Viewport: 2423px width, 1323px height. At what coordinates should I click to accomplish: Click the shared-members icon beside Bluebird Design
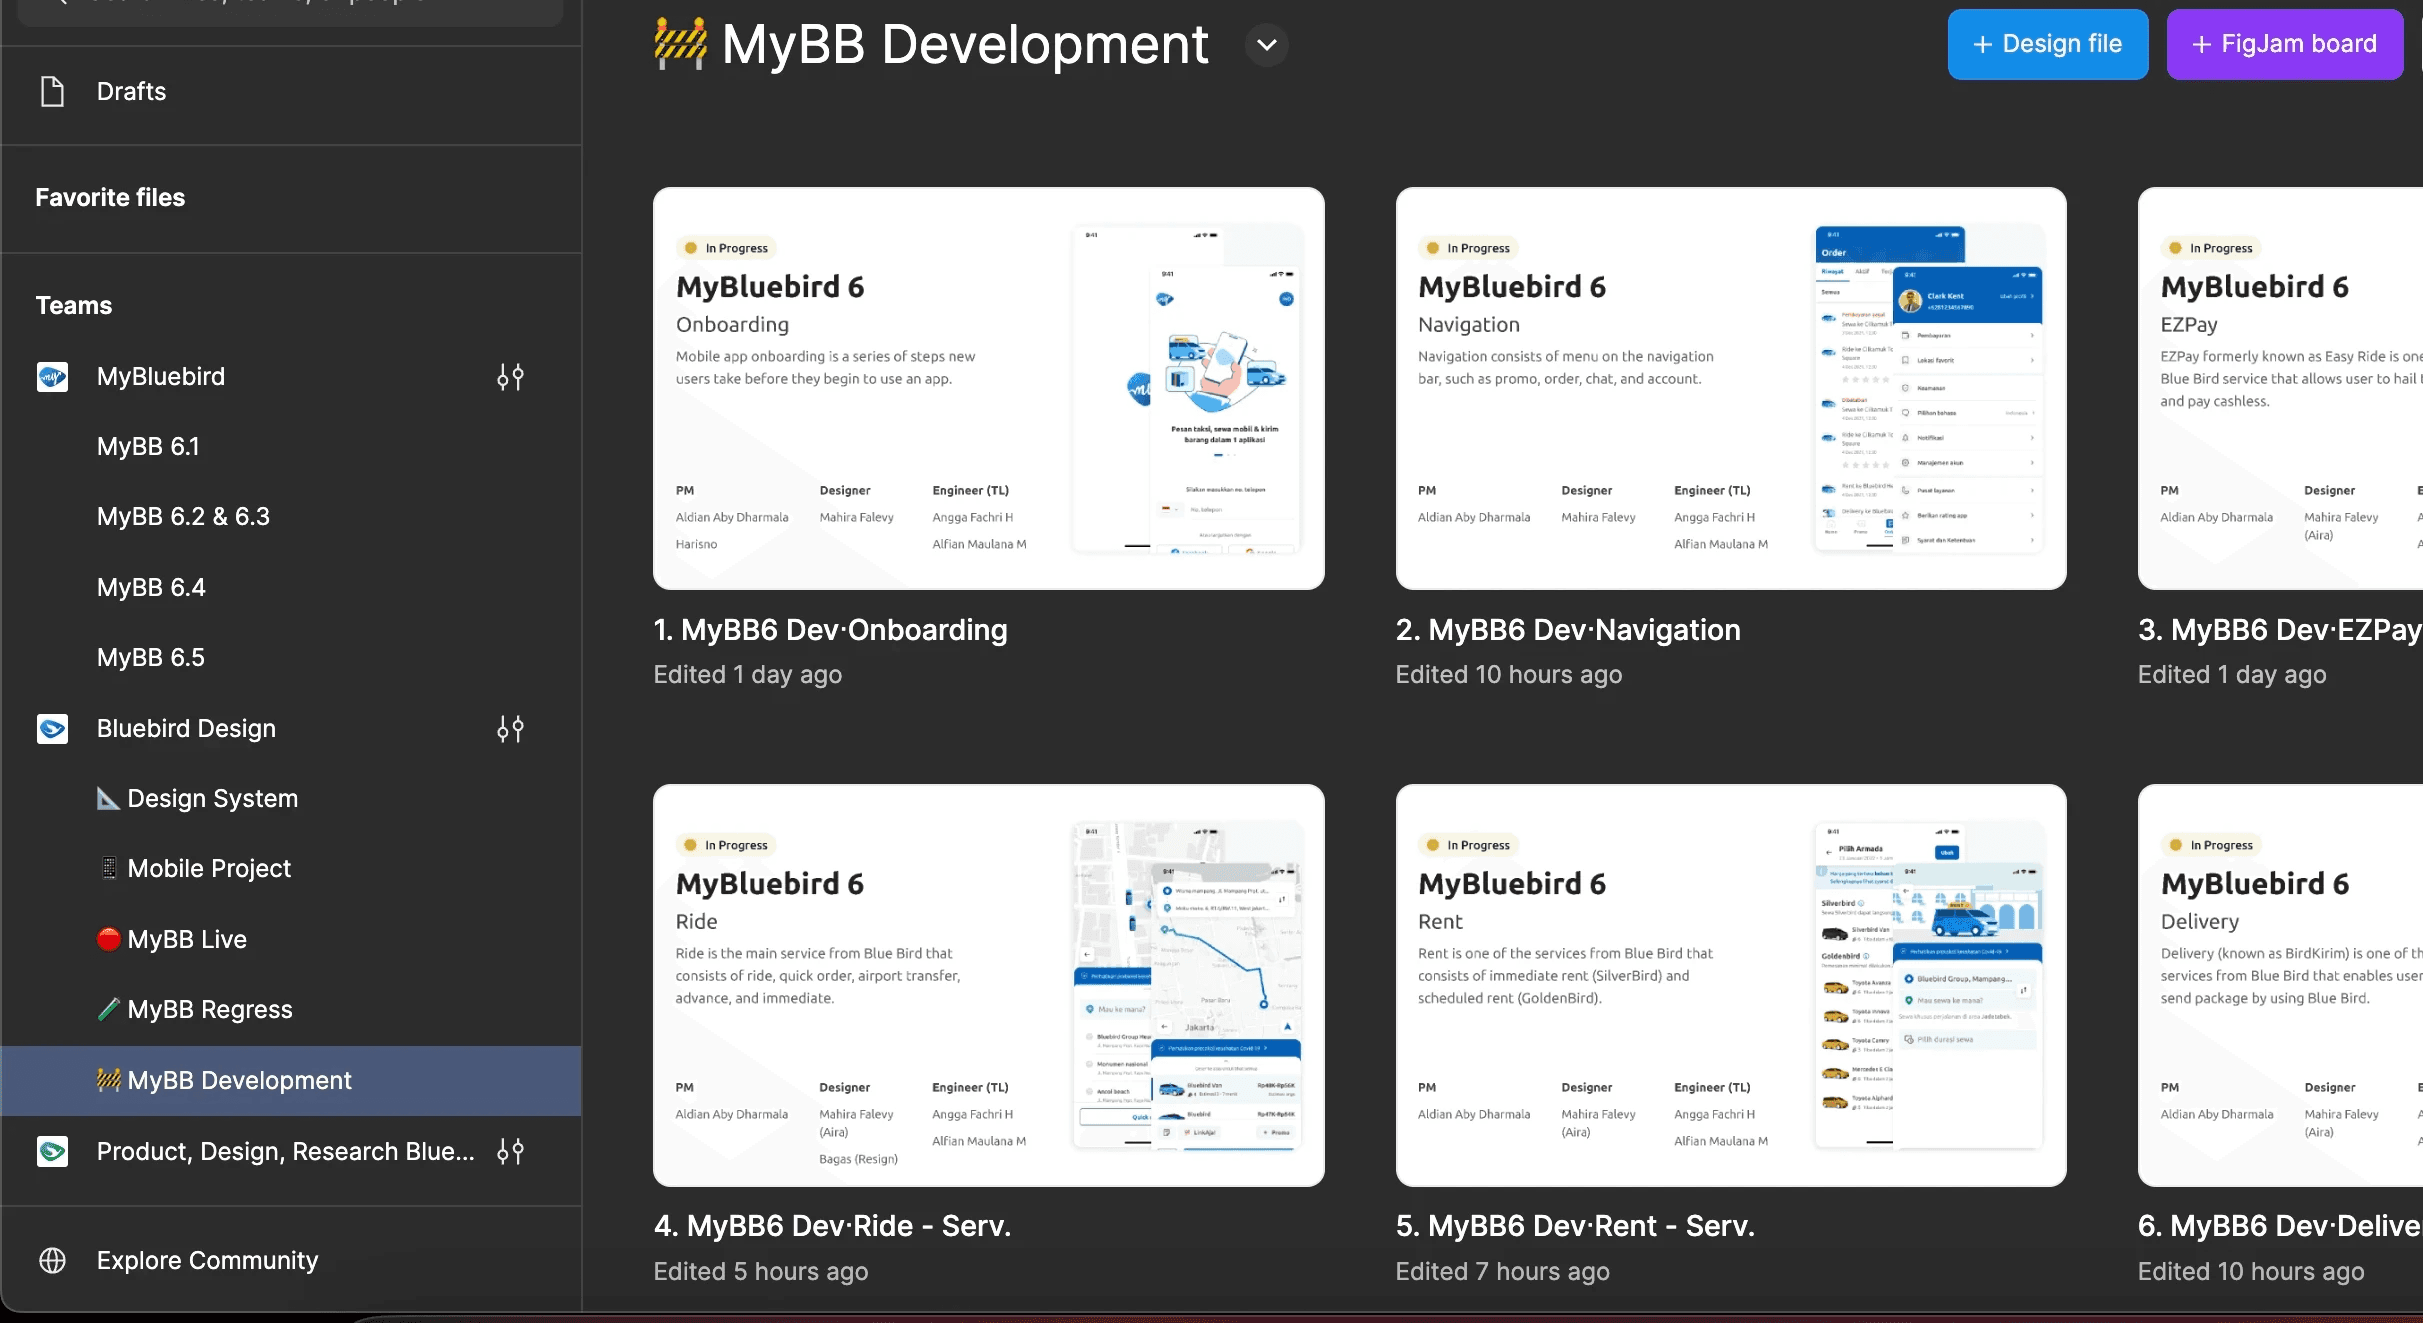[509, 729]
